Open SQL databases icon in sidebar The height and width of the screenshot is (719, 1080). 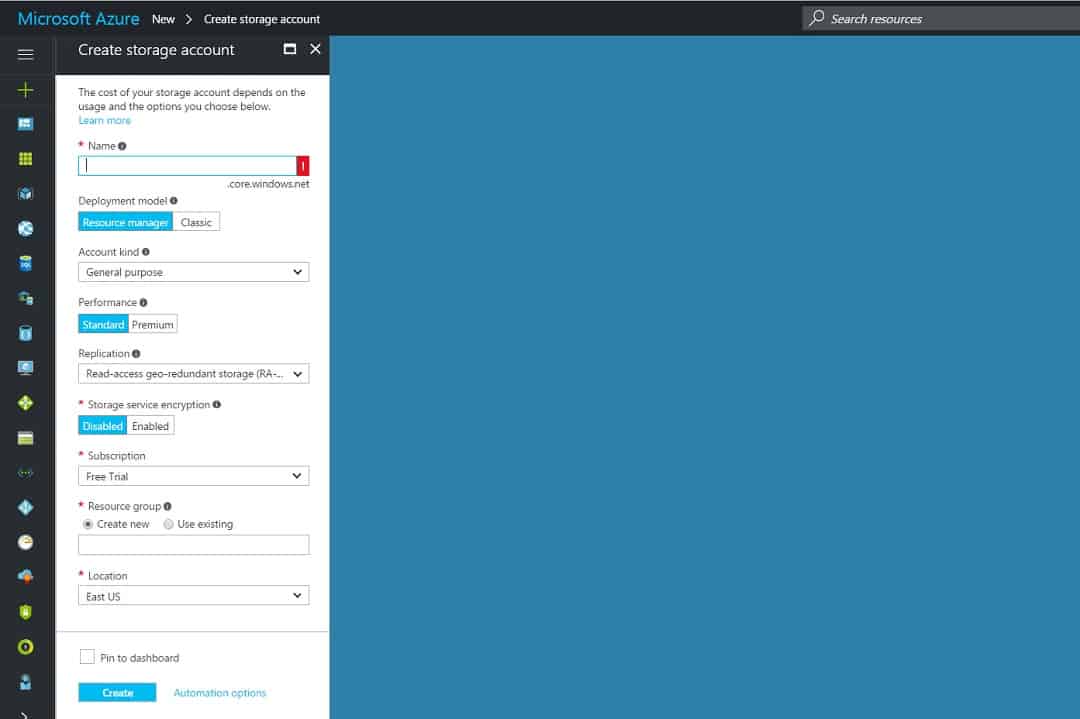tap(25, 263)
